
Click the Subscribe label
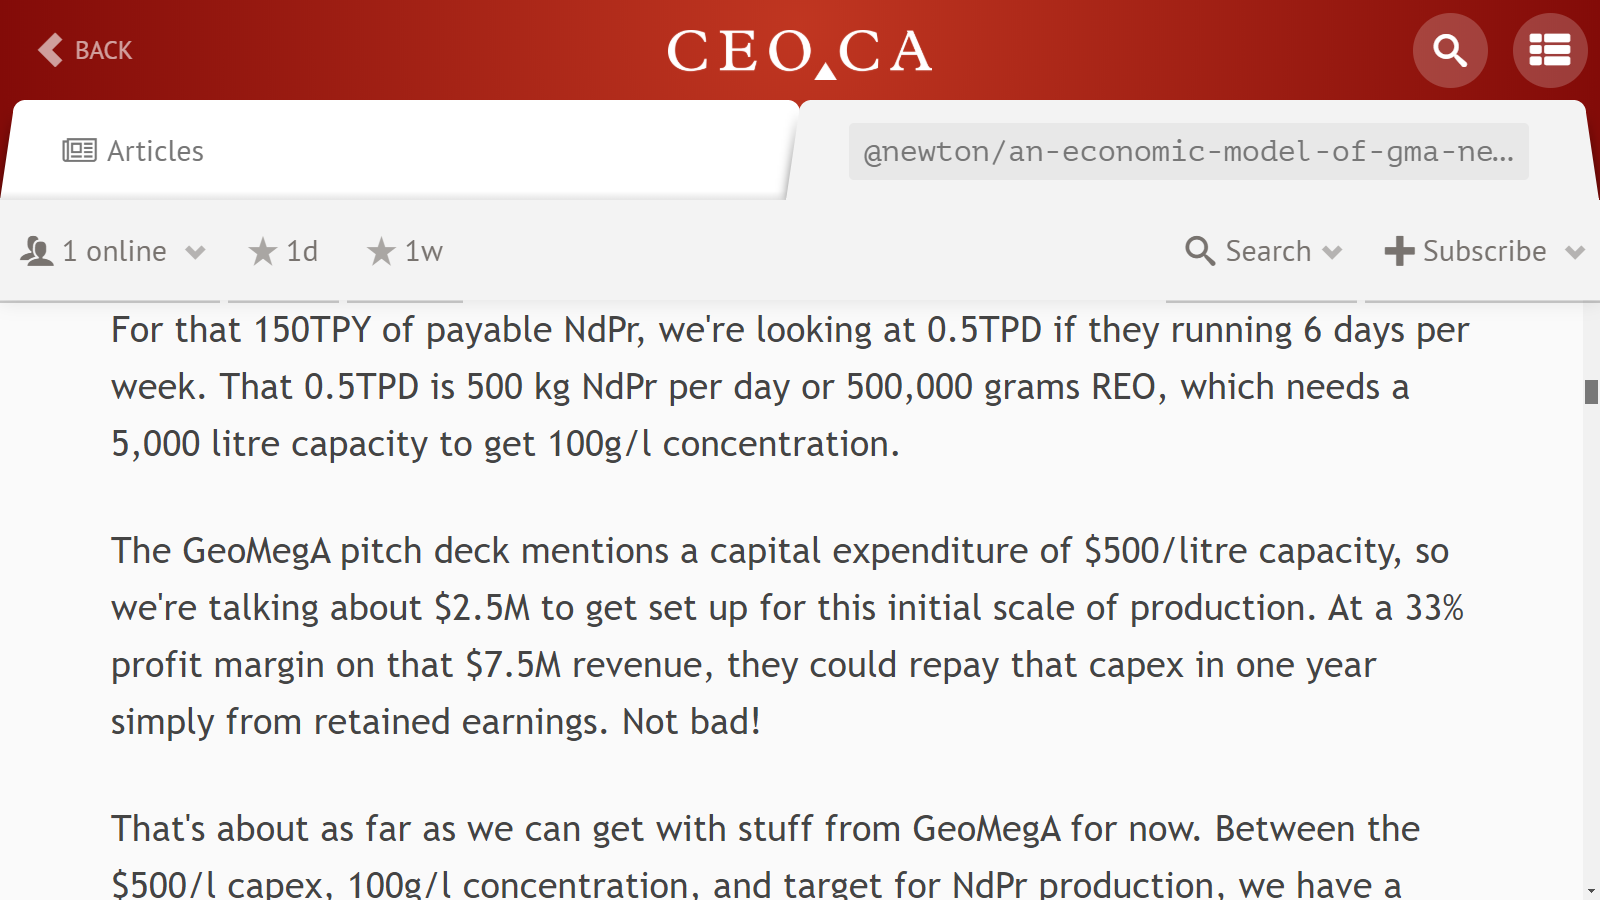tap(1484, 251)
